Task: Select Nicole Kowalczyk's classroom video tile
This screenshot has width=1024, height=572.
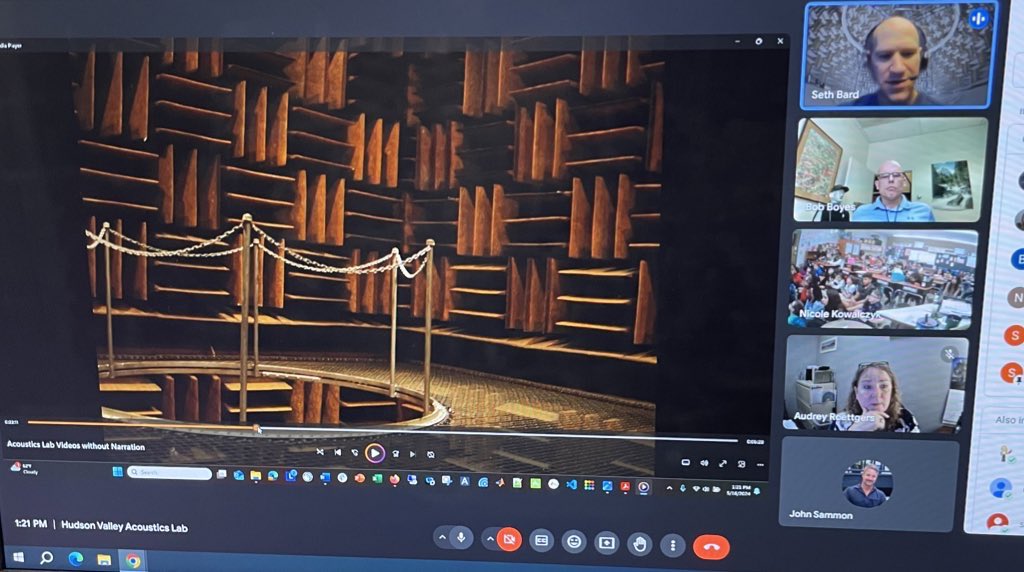Action: coord(883,279)
